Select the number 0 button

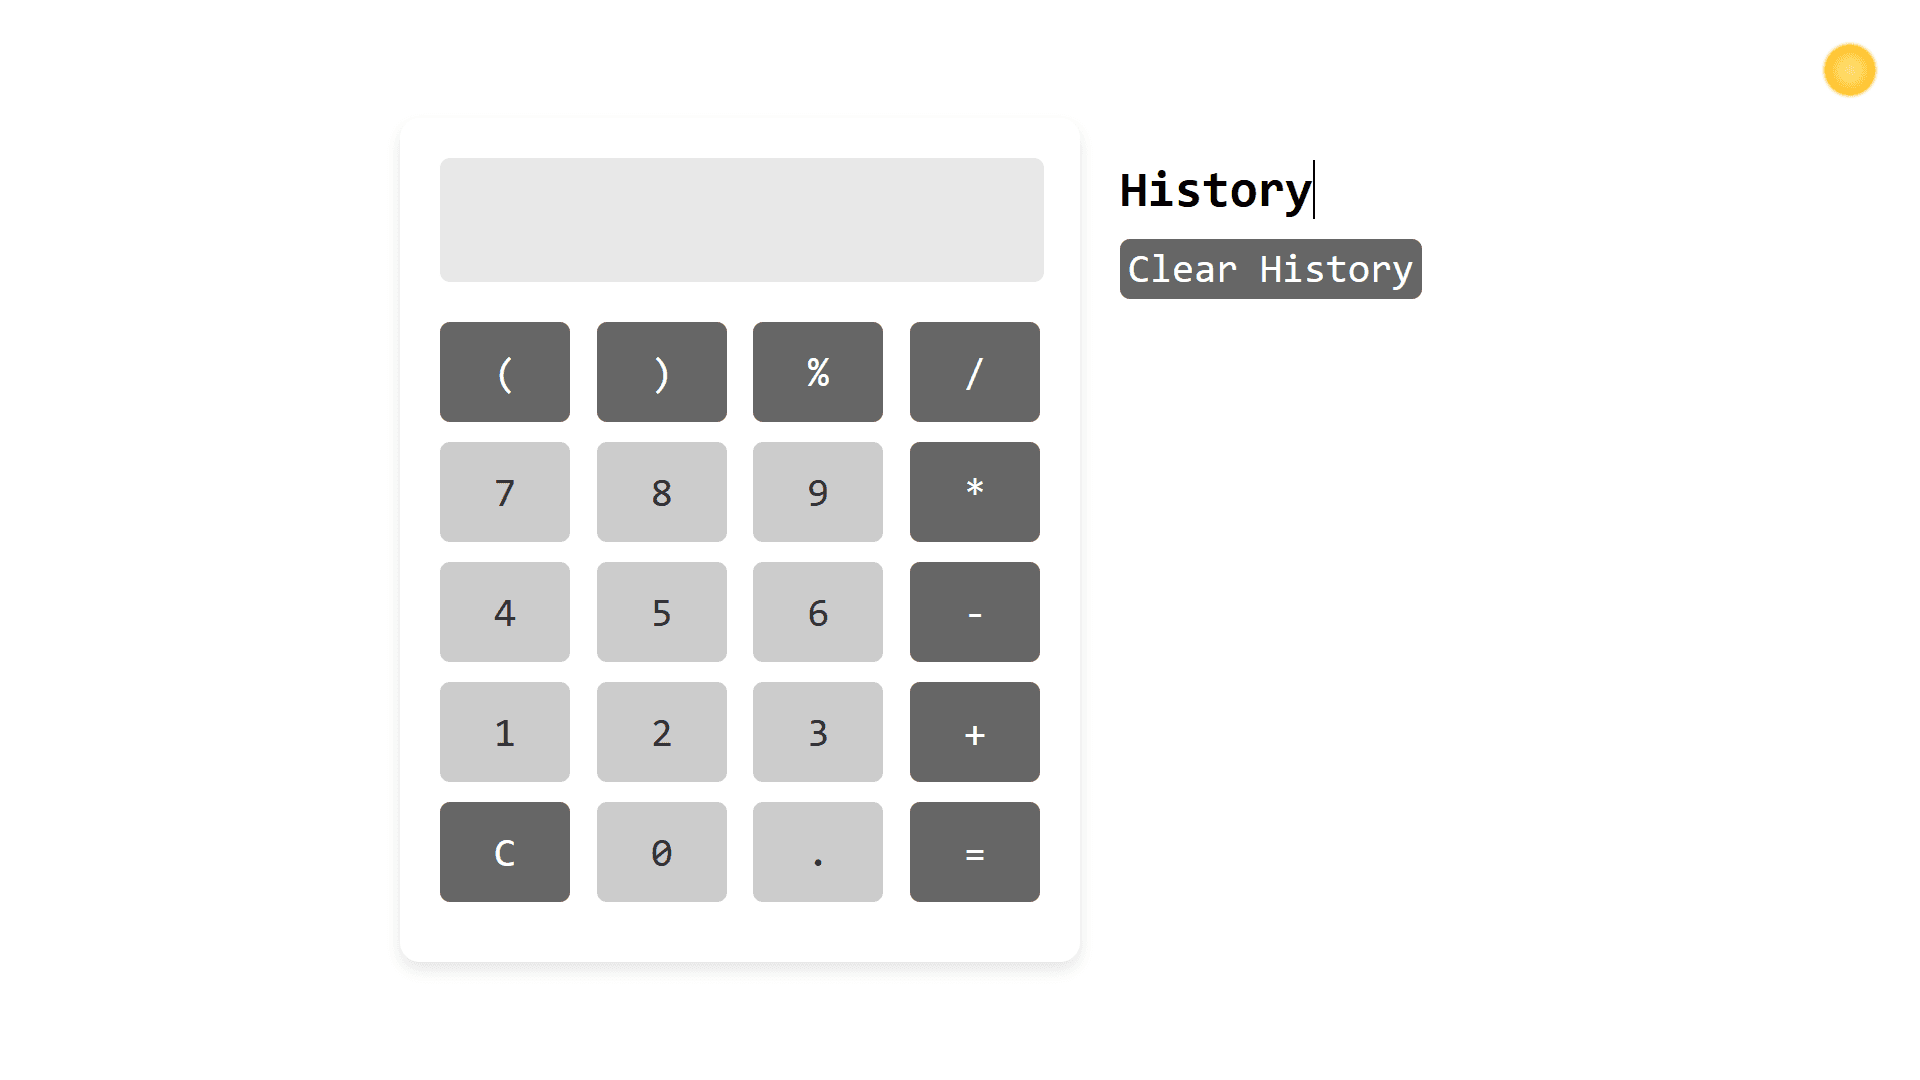661,852
